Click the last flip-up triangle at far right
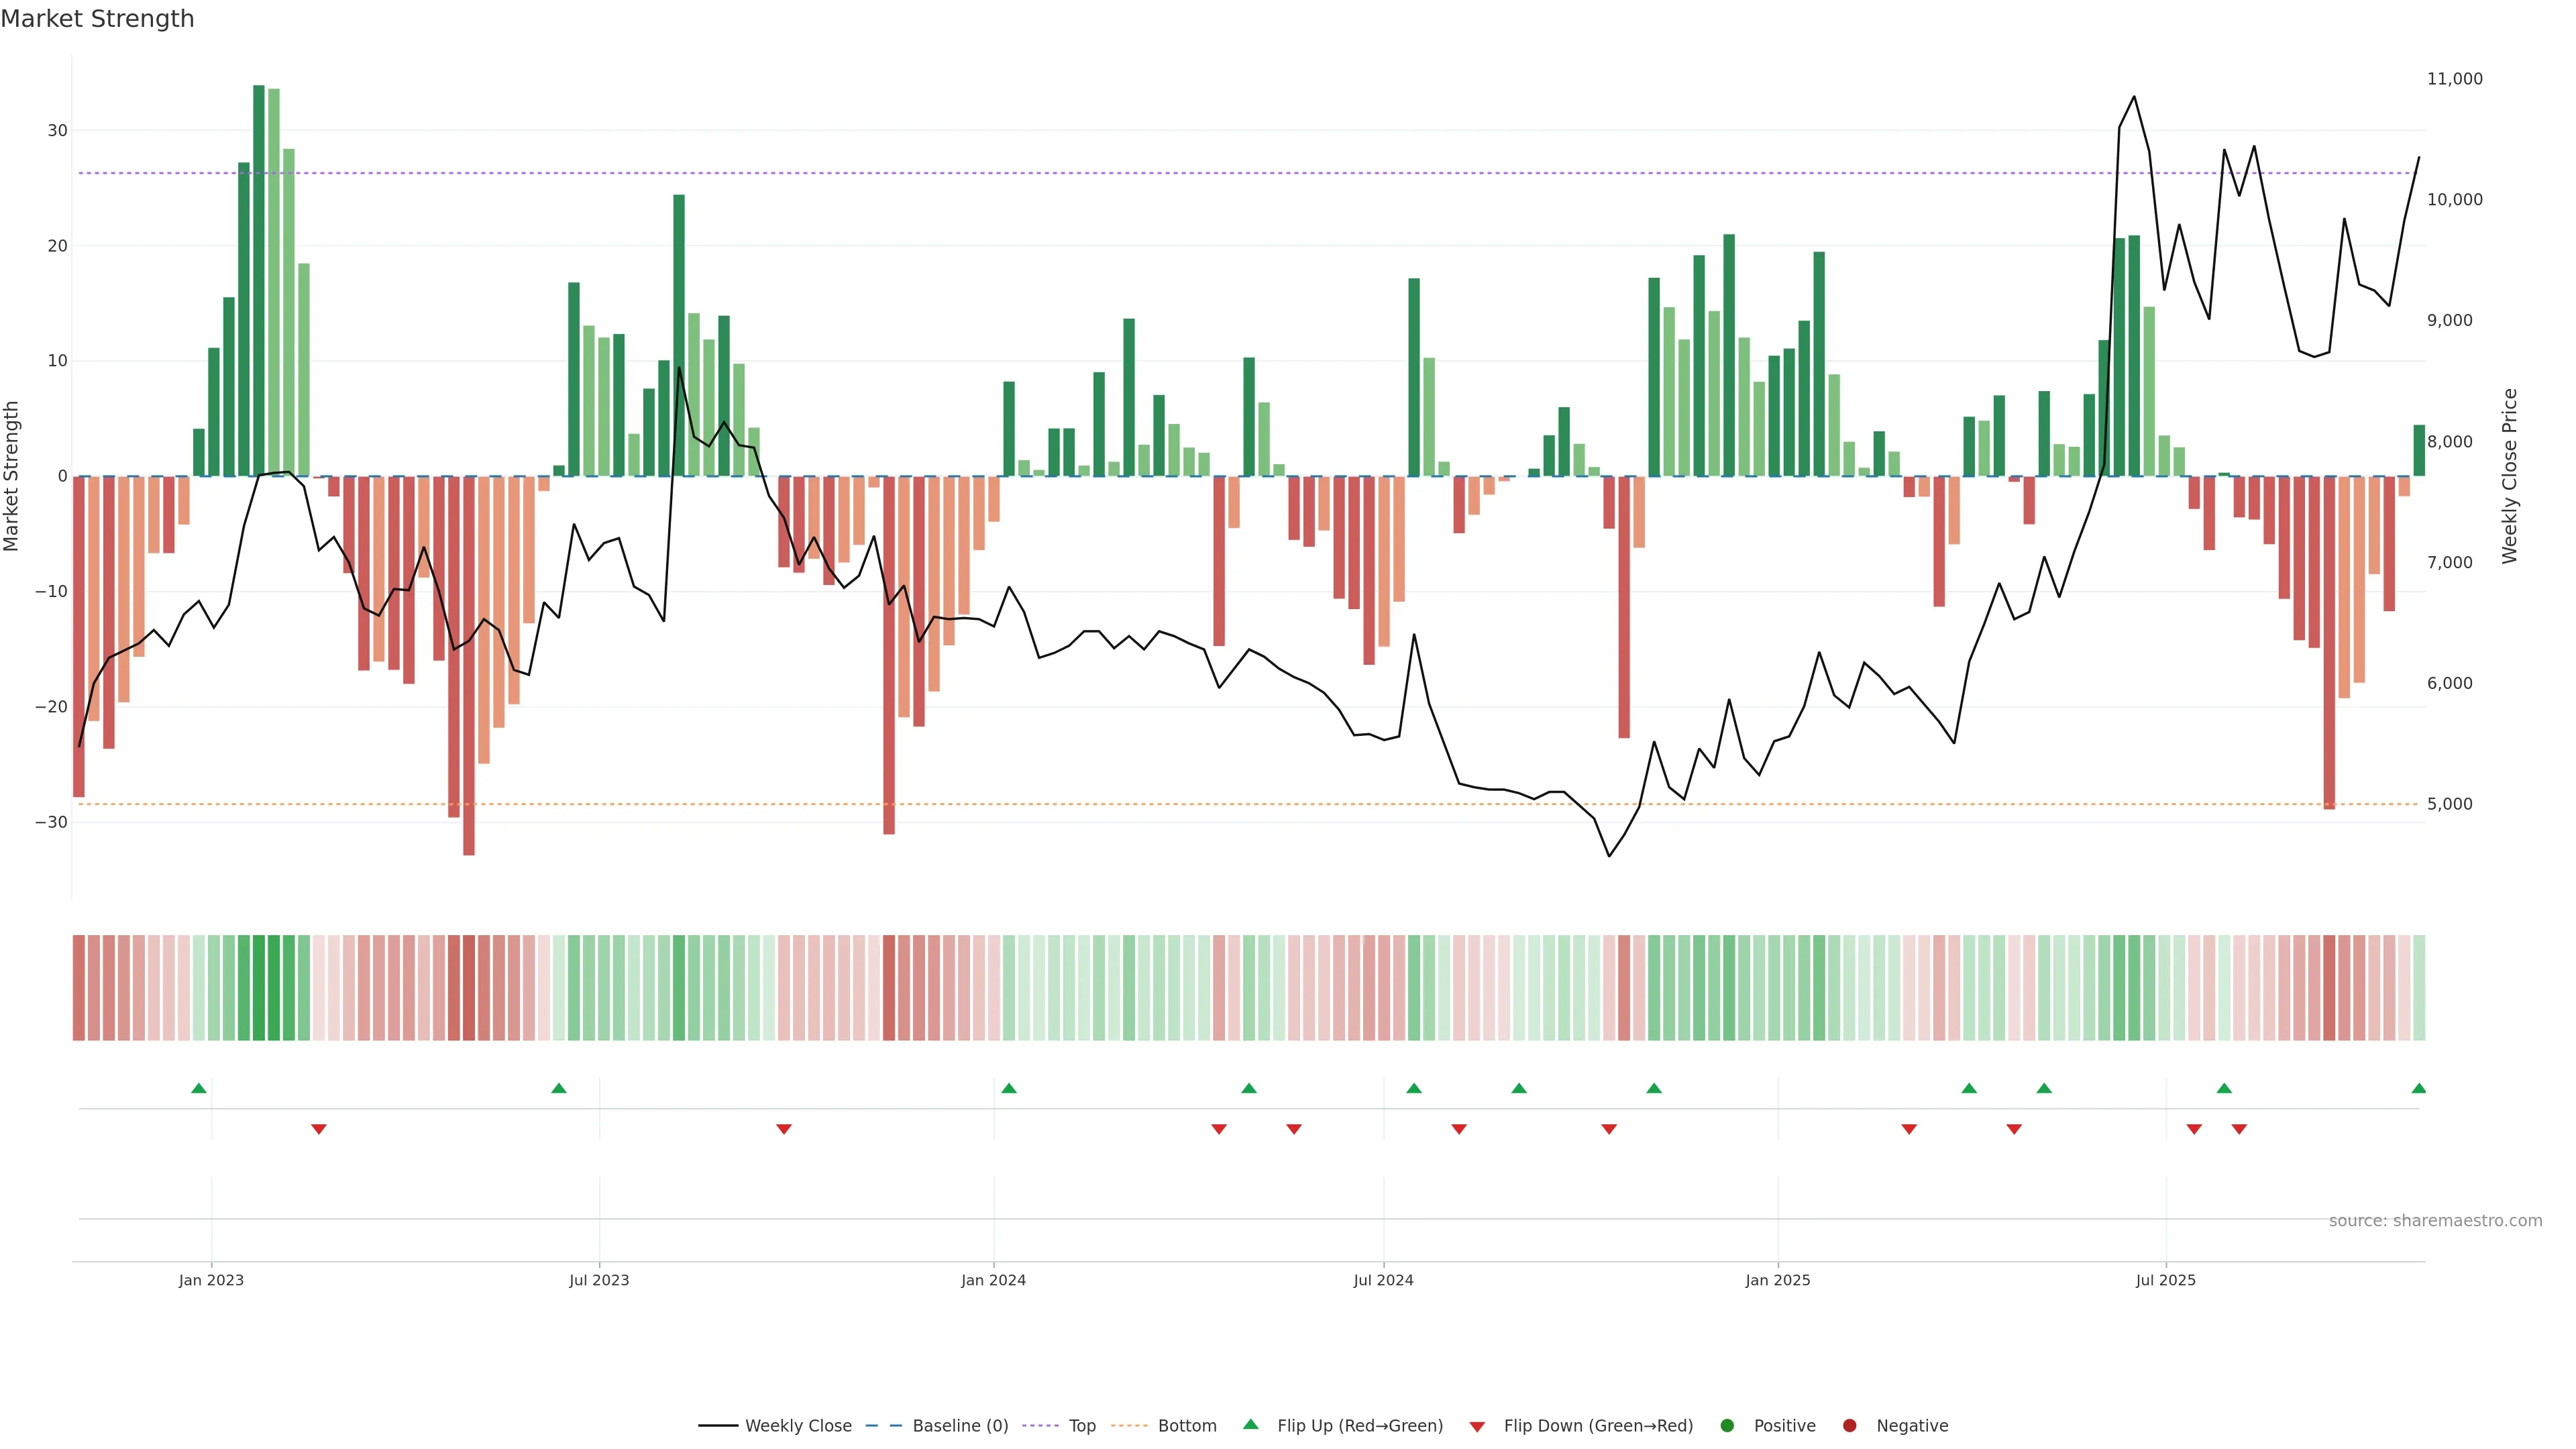Image resolution: width=2576 pixels, height=1449 pixels. 2418,1088
